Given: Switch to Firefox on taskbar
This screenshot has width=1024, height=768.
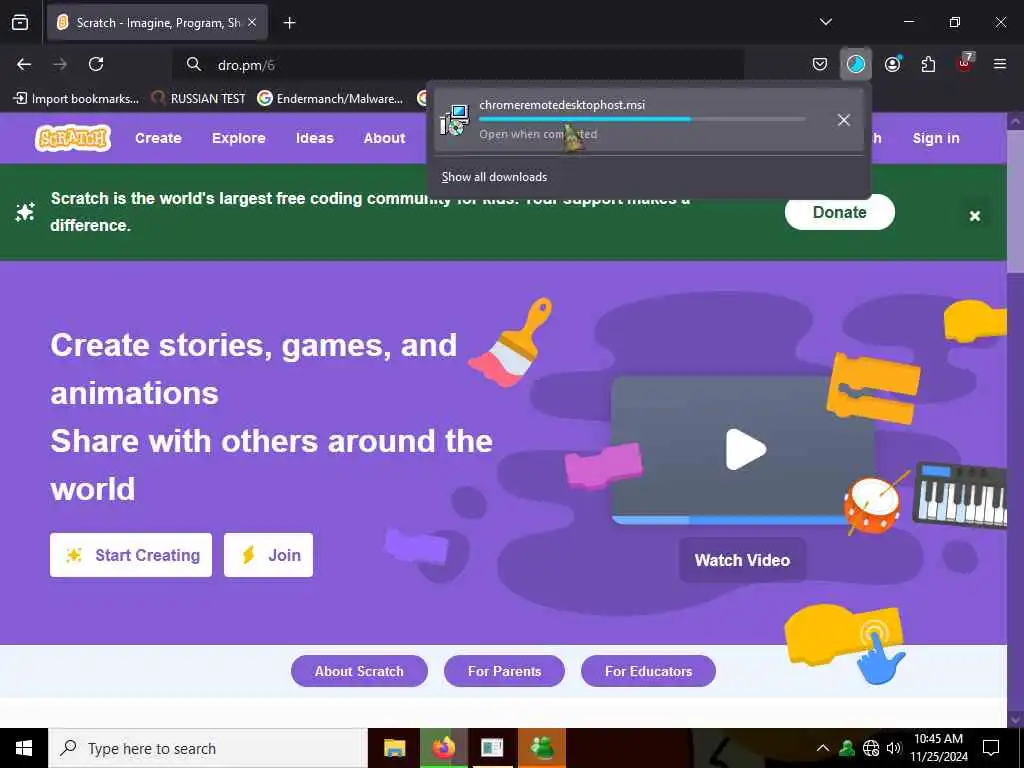Looking at the screenshot, I should tap(444, 748).
